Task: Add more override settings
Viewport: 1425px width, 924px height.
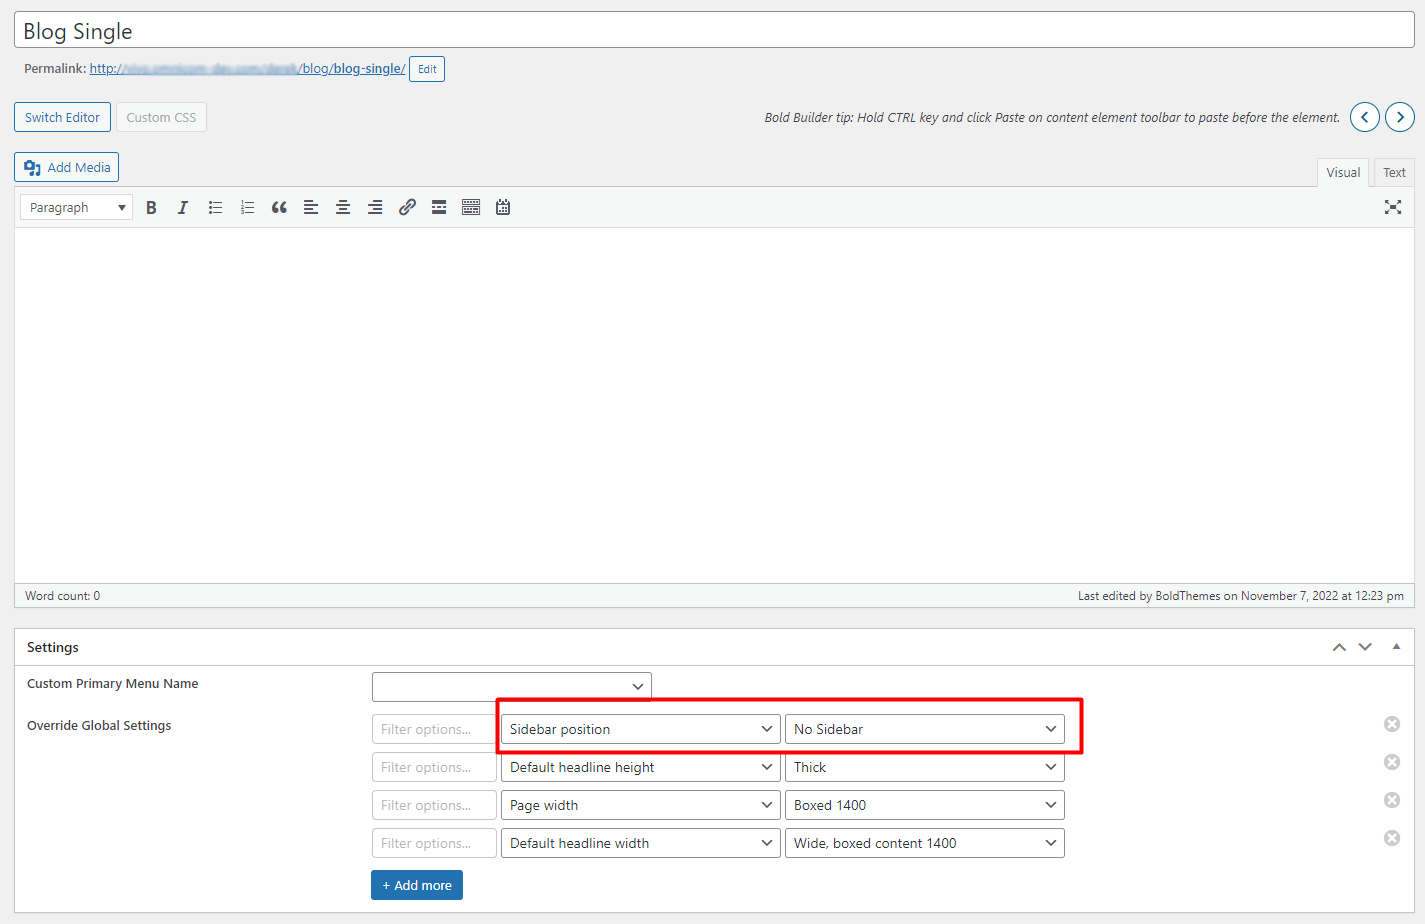Action: coord(417,885)
